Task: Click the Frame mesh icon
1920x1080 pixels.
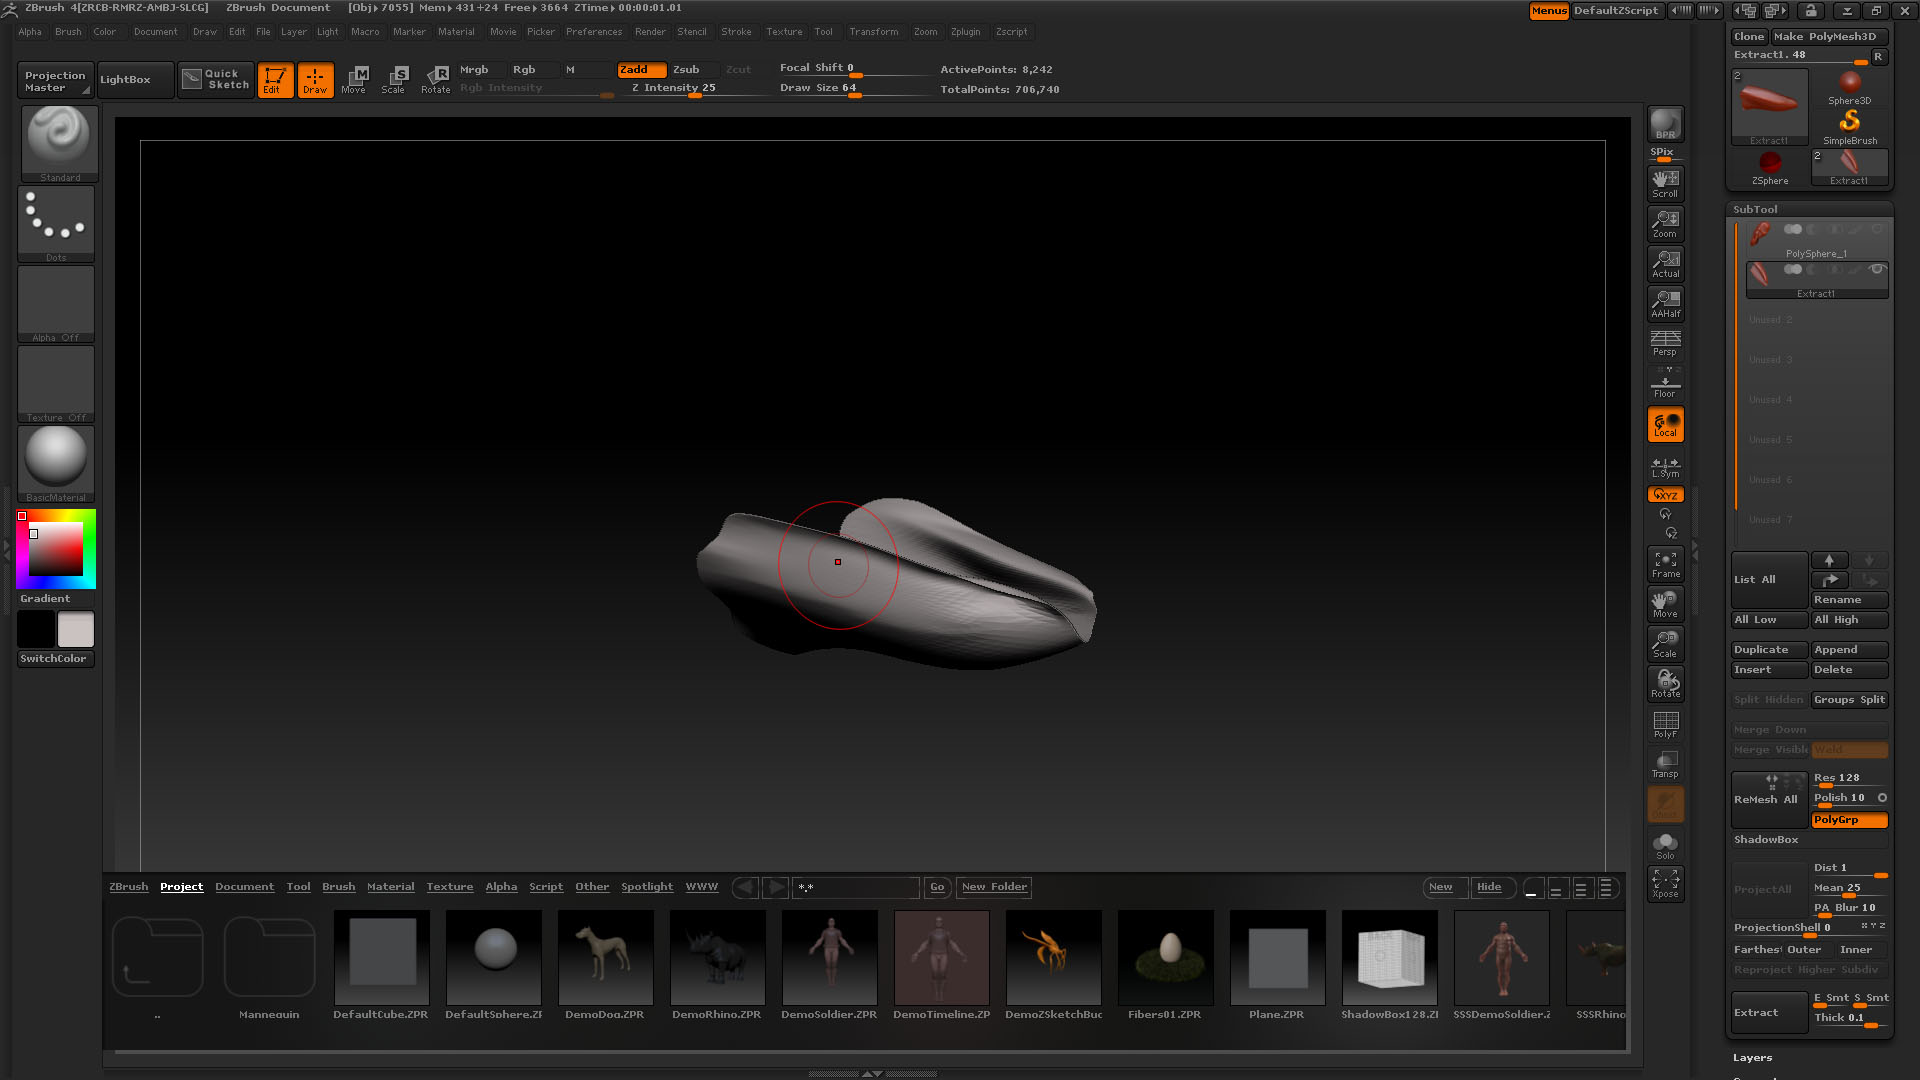Action: pyautogui.click(x=1665, y=564)
